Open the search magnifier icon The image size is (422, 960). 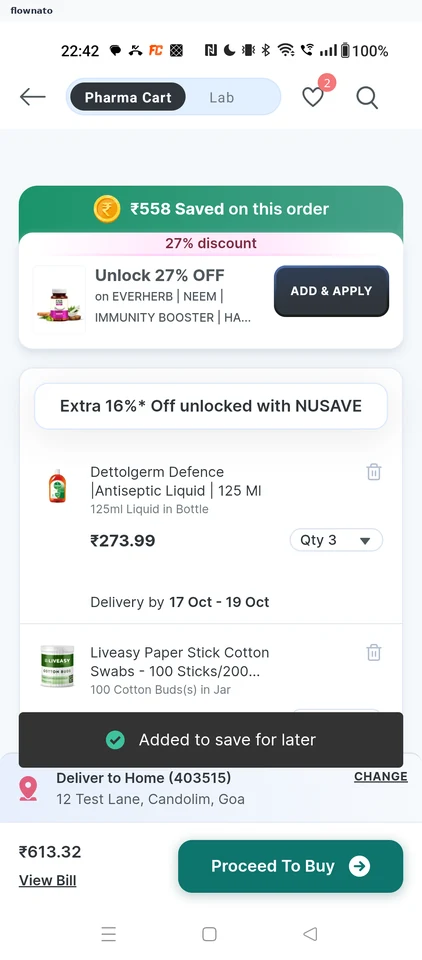pyautogui.click(x=367, y=97)
